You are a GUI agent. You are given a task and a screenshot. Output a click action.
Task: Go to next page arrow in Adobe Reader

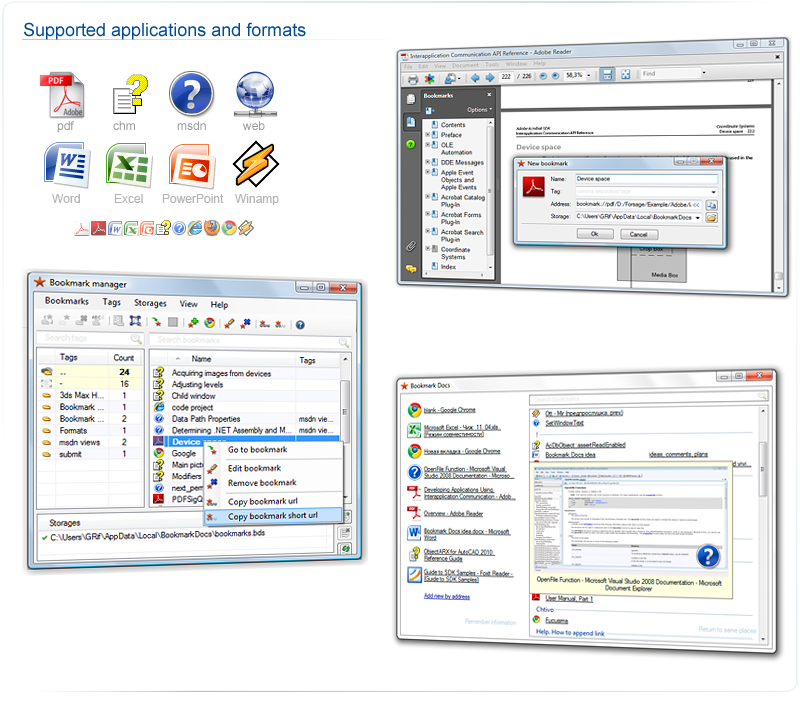[490, 77]
